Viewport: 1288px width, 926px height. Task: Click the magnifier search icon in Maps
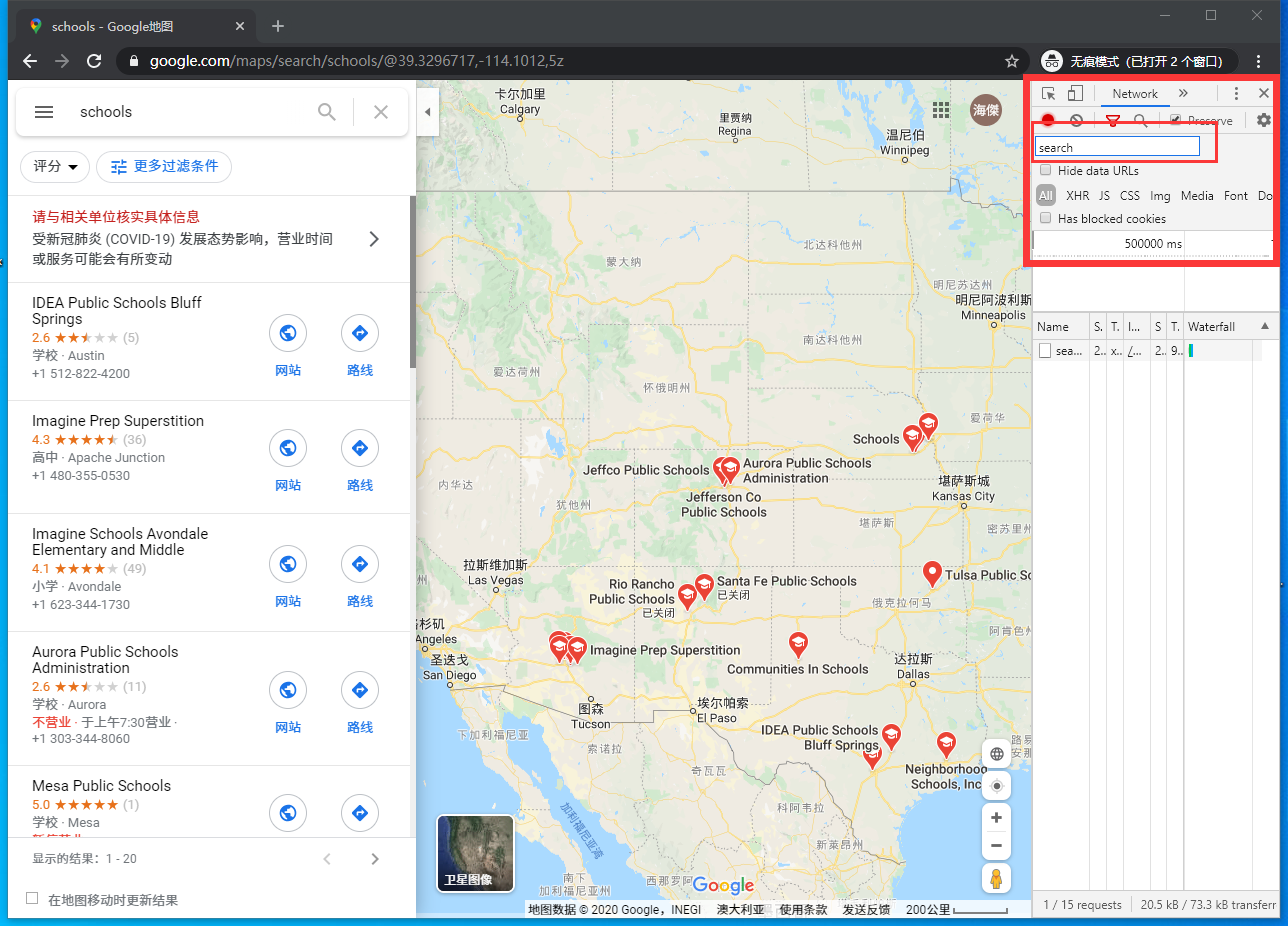[327, 112]
